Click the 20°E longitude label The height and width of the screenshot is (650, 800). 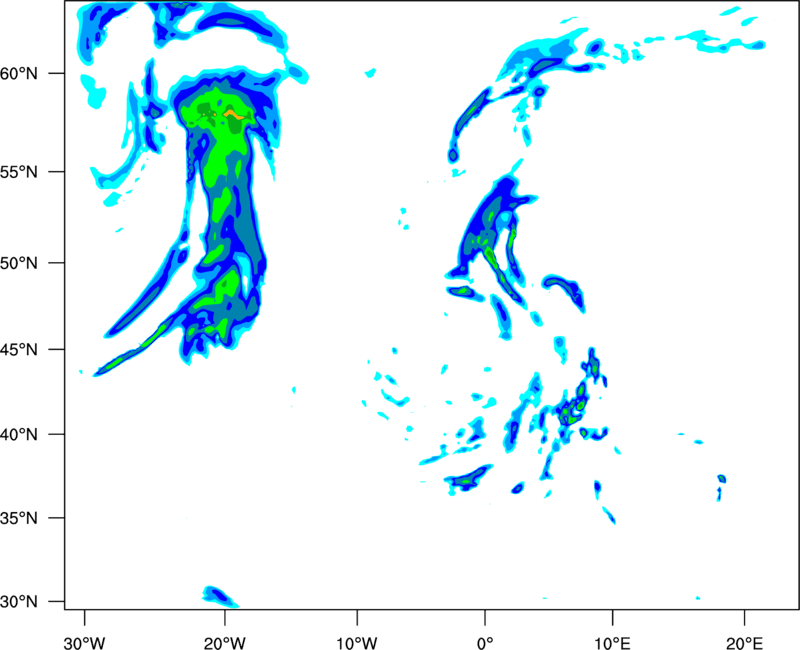(x=744, y=643)
